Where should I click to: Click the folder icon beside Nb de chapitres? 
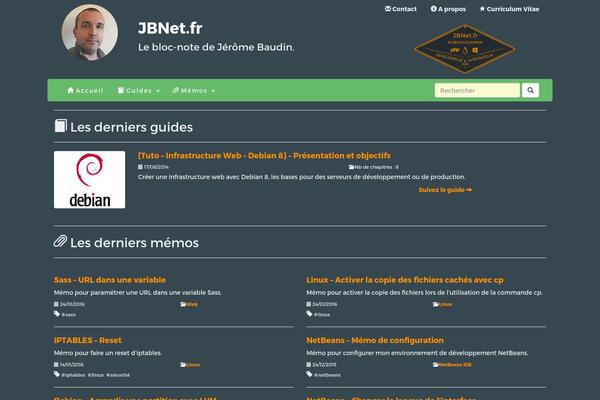351,167
